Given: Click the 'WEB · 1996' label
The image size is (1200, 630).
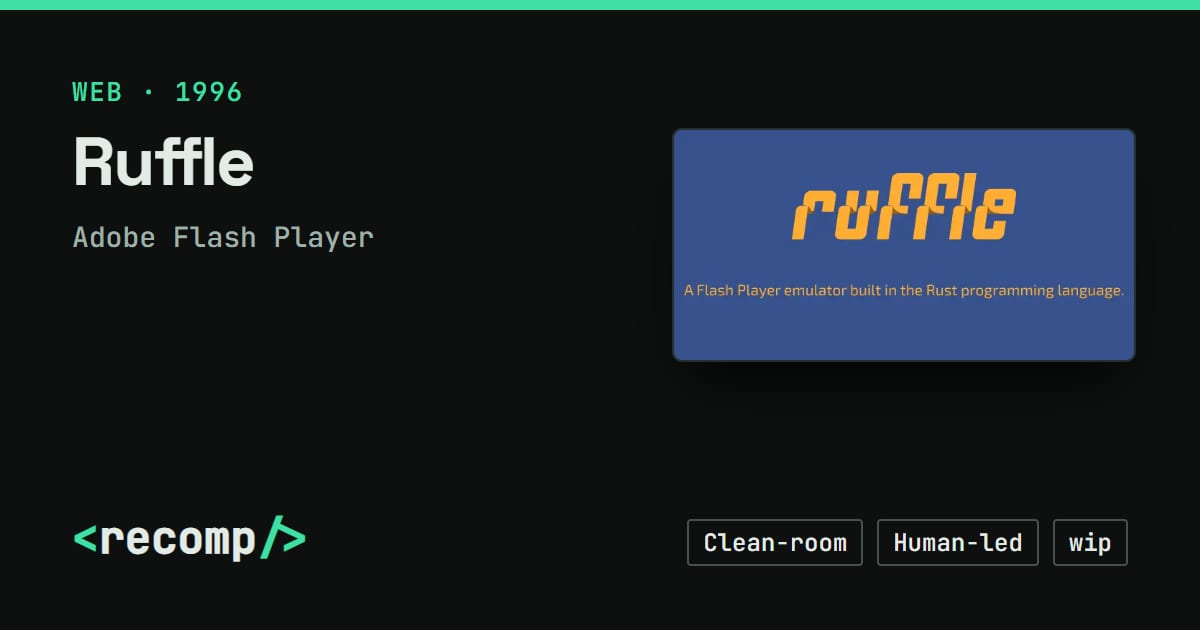Looking at the screenshot, I should pyautogui.click(x=158, y=92).
